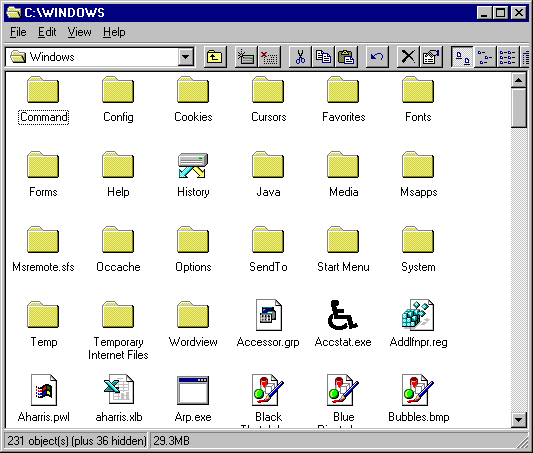Toggle Large Icons view button
533x453 pixels.
coord(462,57)
